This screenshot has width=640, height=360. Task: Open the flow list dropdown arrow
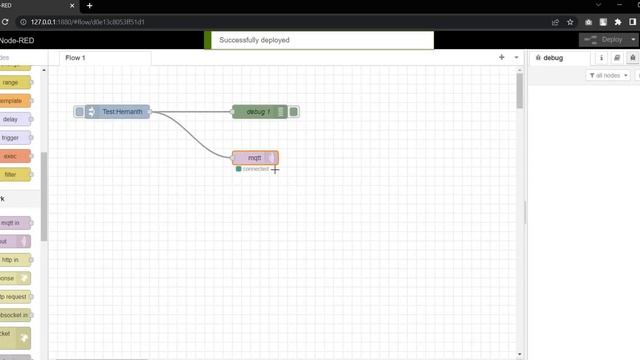(516, 58)
